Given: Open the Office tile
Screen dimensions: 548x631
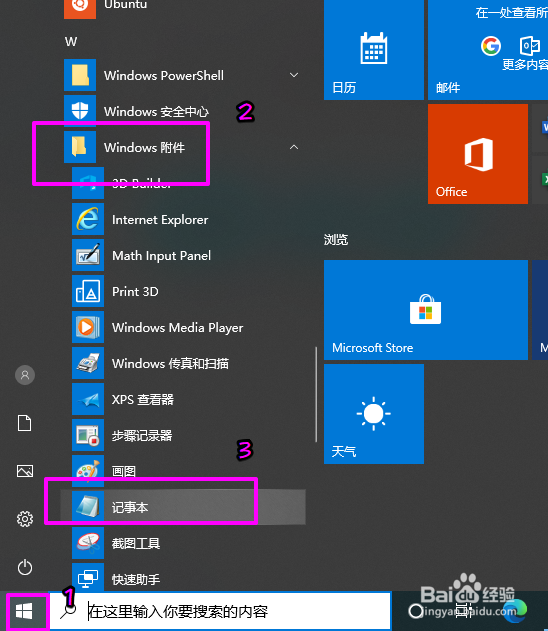Looking at the screenshot, I should (x=478, y=154).
